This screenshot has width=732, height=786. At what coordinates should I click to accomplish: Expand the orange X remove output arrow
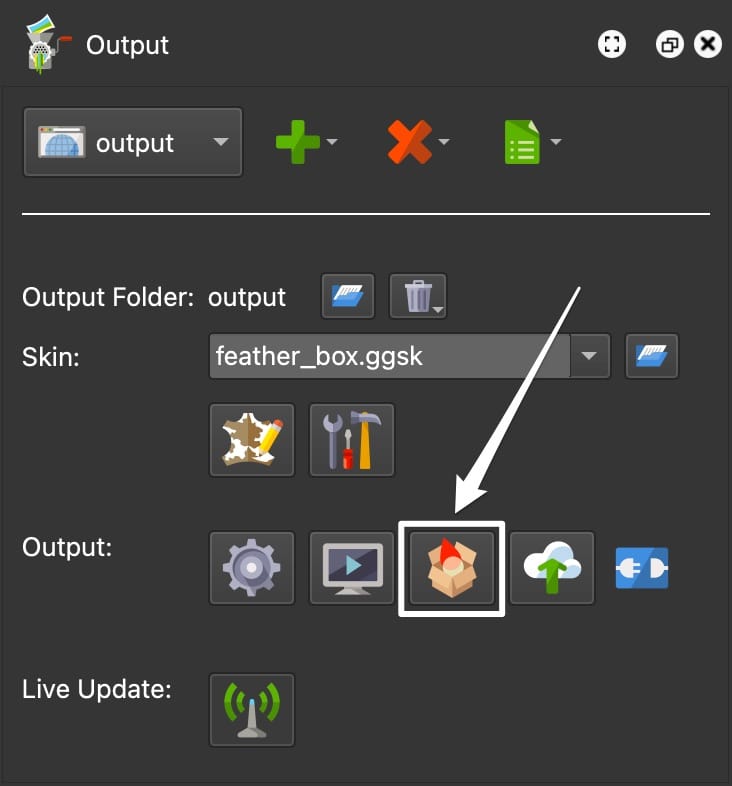pyautogui.click(x=444, y=142)
